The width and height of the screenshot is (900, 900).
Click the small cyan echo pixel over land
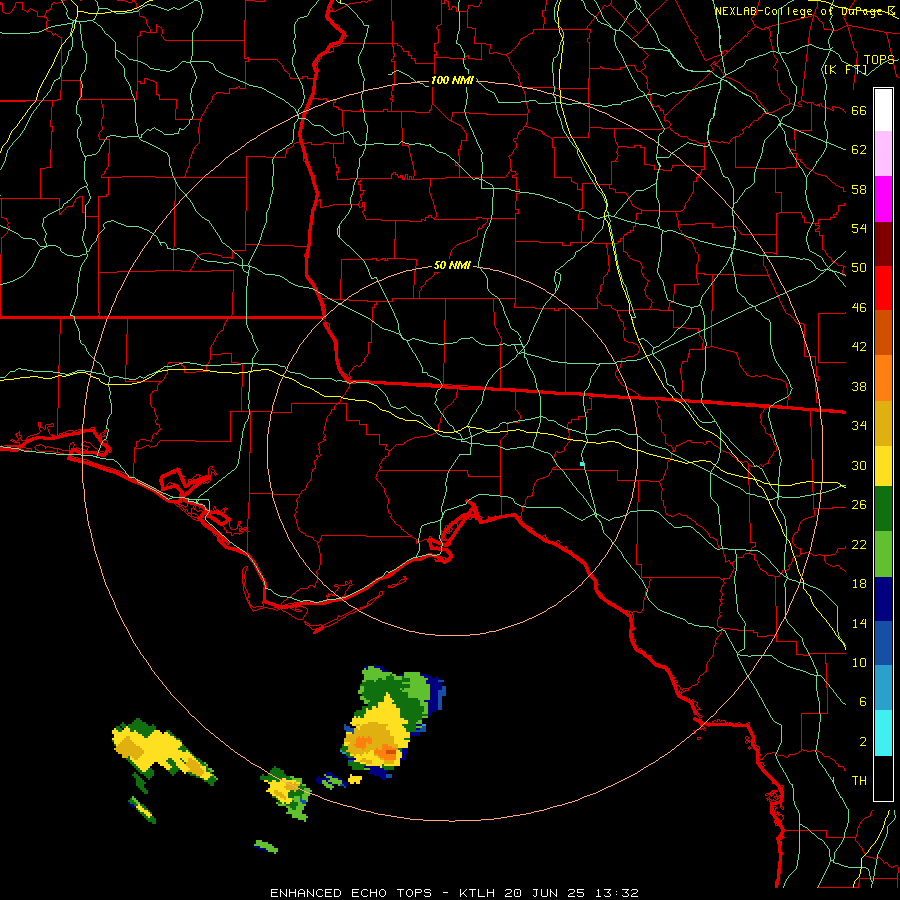pos(583,464)
